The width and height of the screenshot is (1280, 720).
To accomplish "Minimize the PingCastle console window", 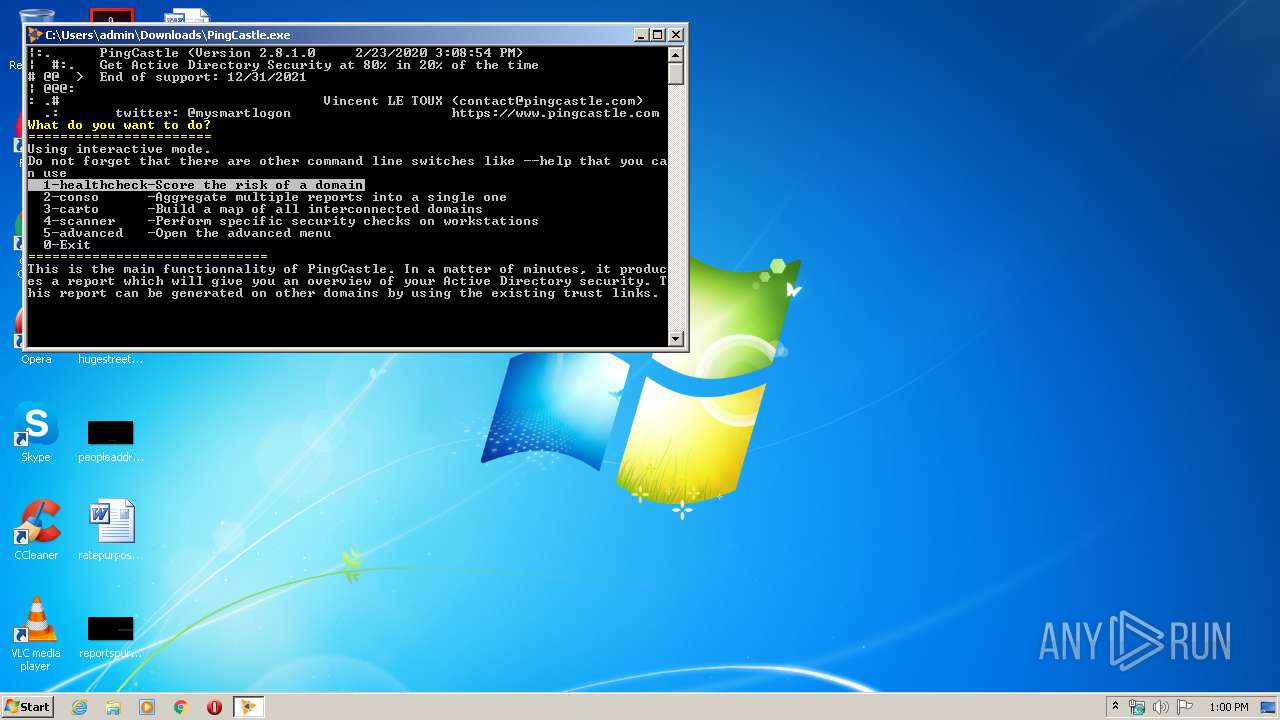I will [x=642, y=35].
